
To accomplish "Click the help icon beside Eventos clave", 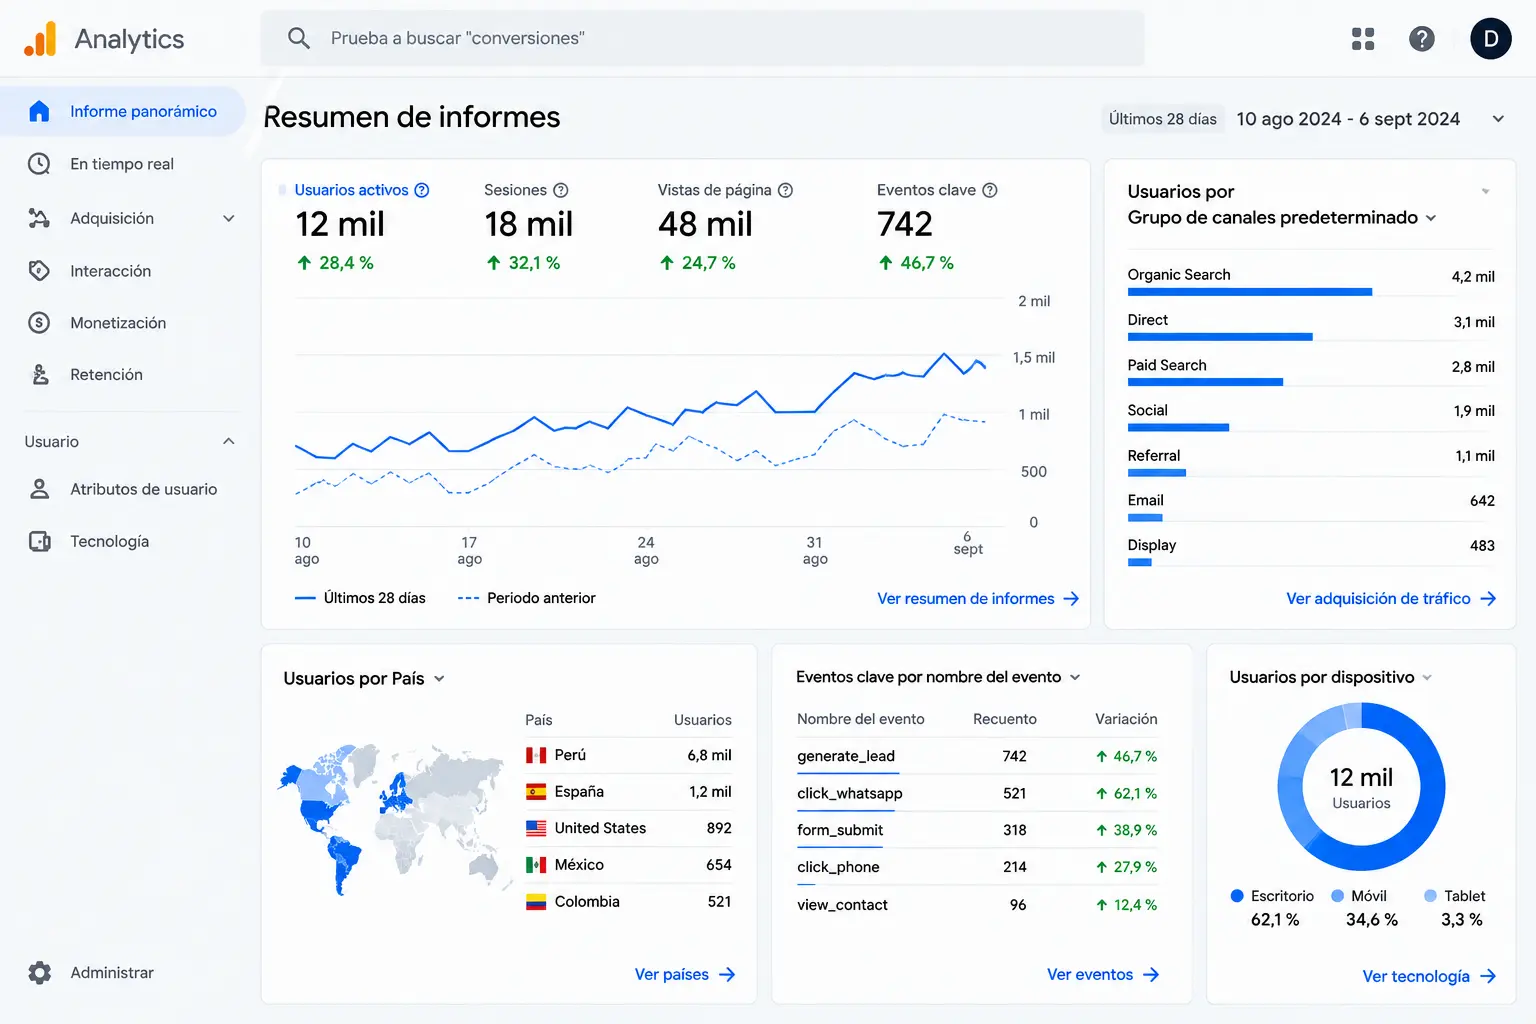I will point(990,190).
